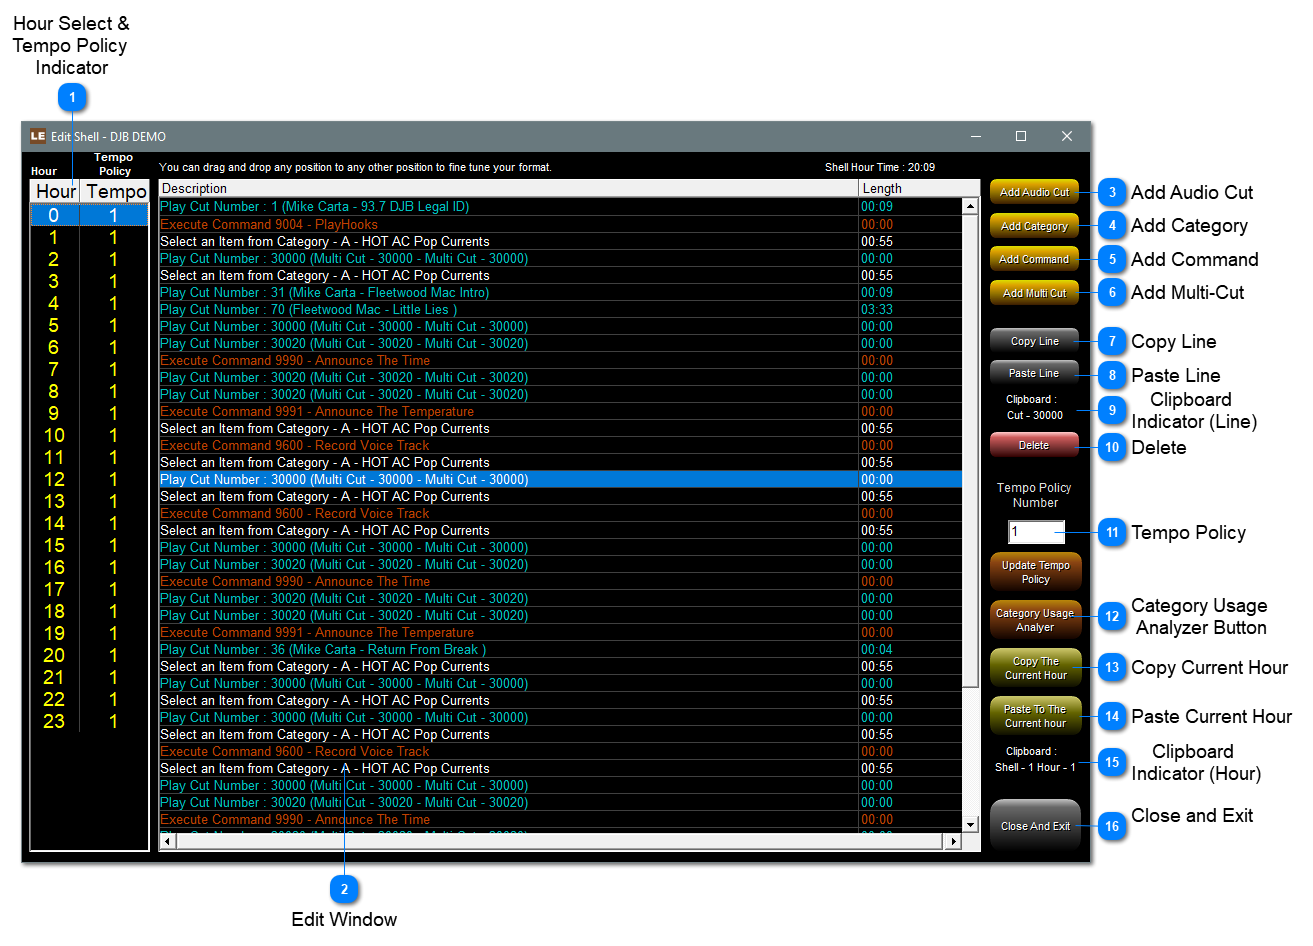Click the Add Multi Cut button
This screenshot has width=1313, height=946.
tap(1034, 293)
